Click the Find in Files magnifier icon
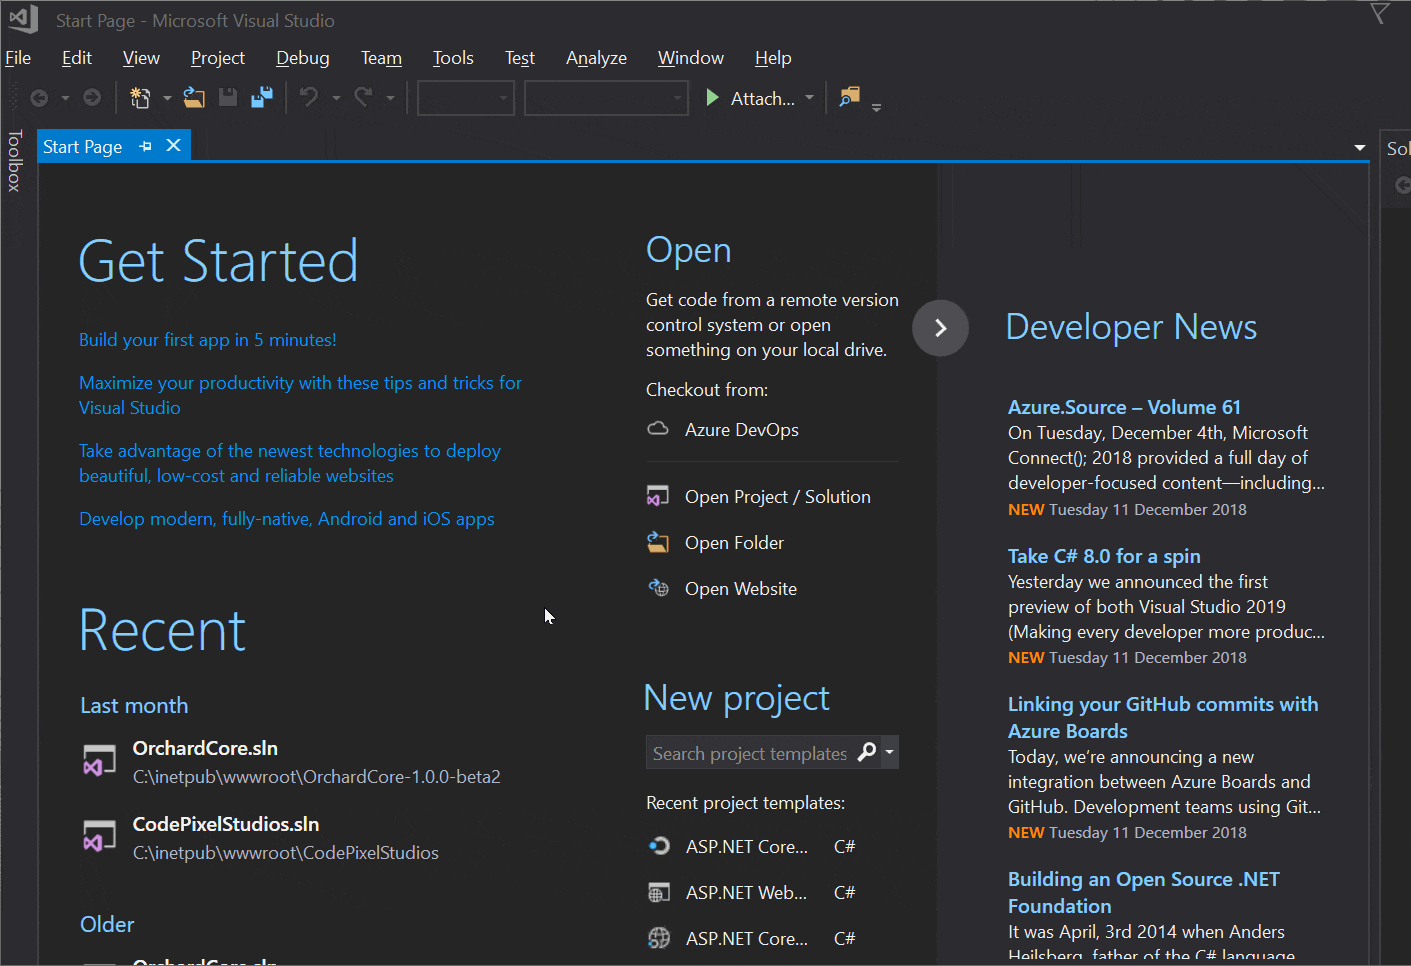Image resolution: width=1411 pixels, height=966 pixels. (847, 97)
